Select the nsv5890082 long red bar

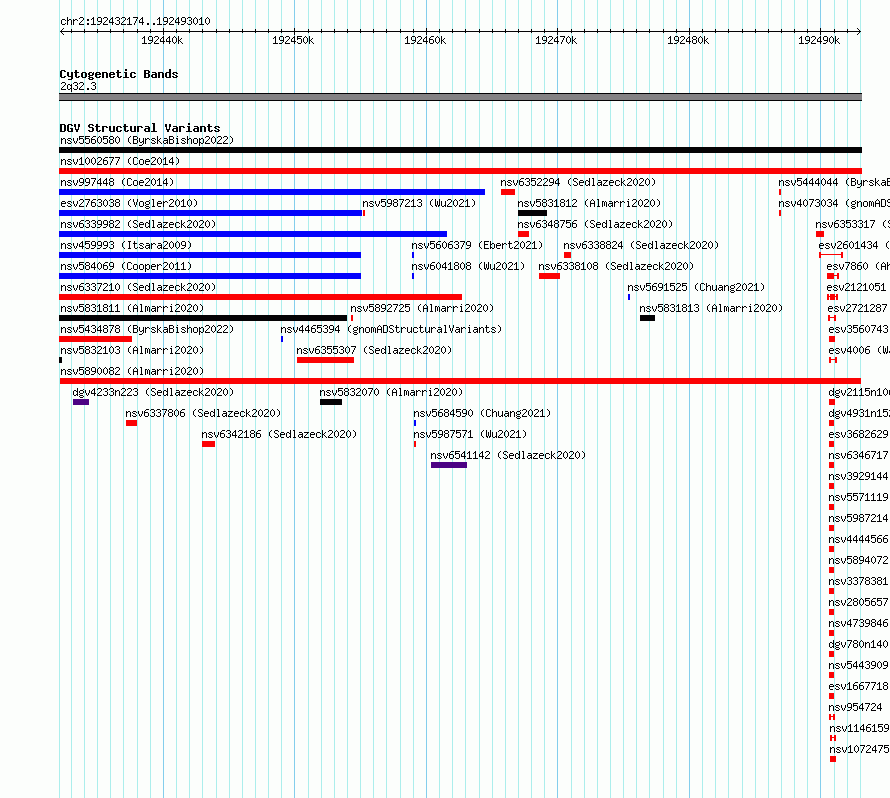coord(460,381)
